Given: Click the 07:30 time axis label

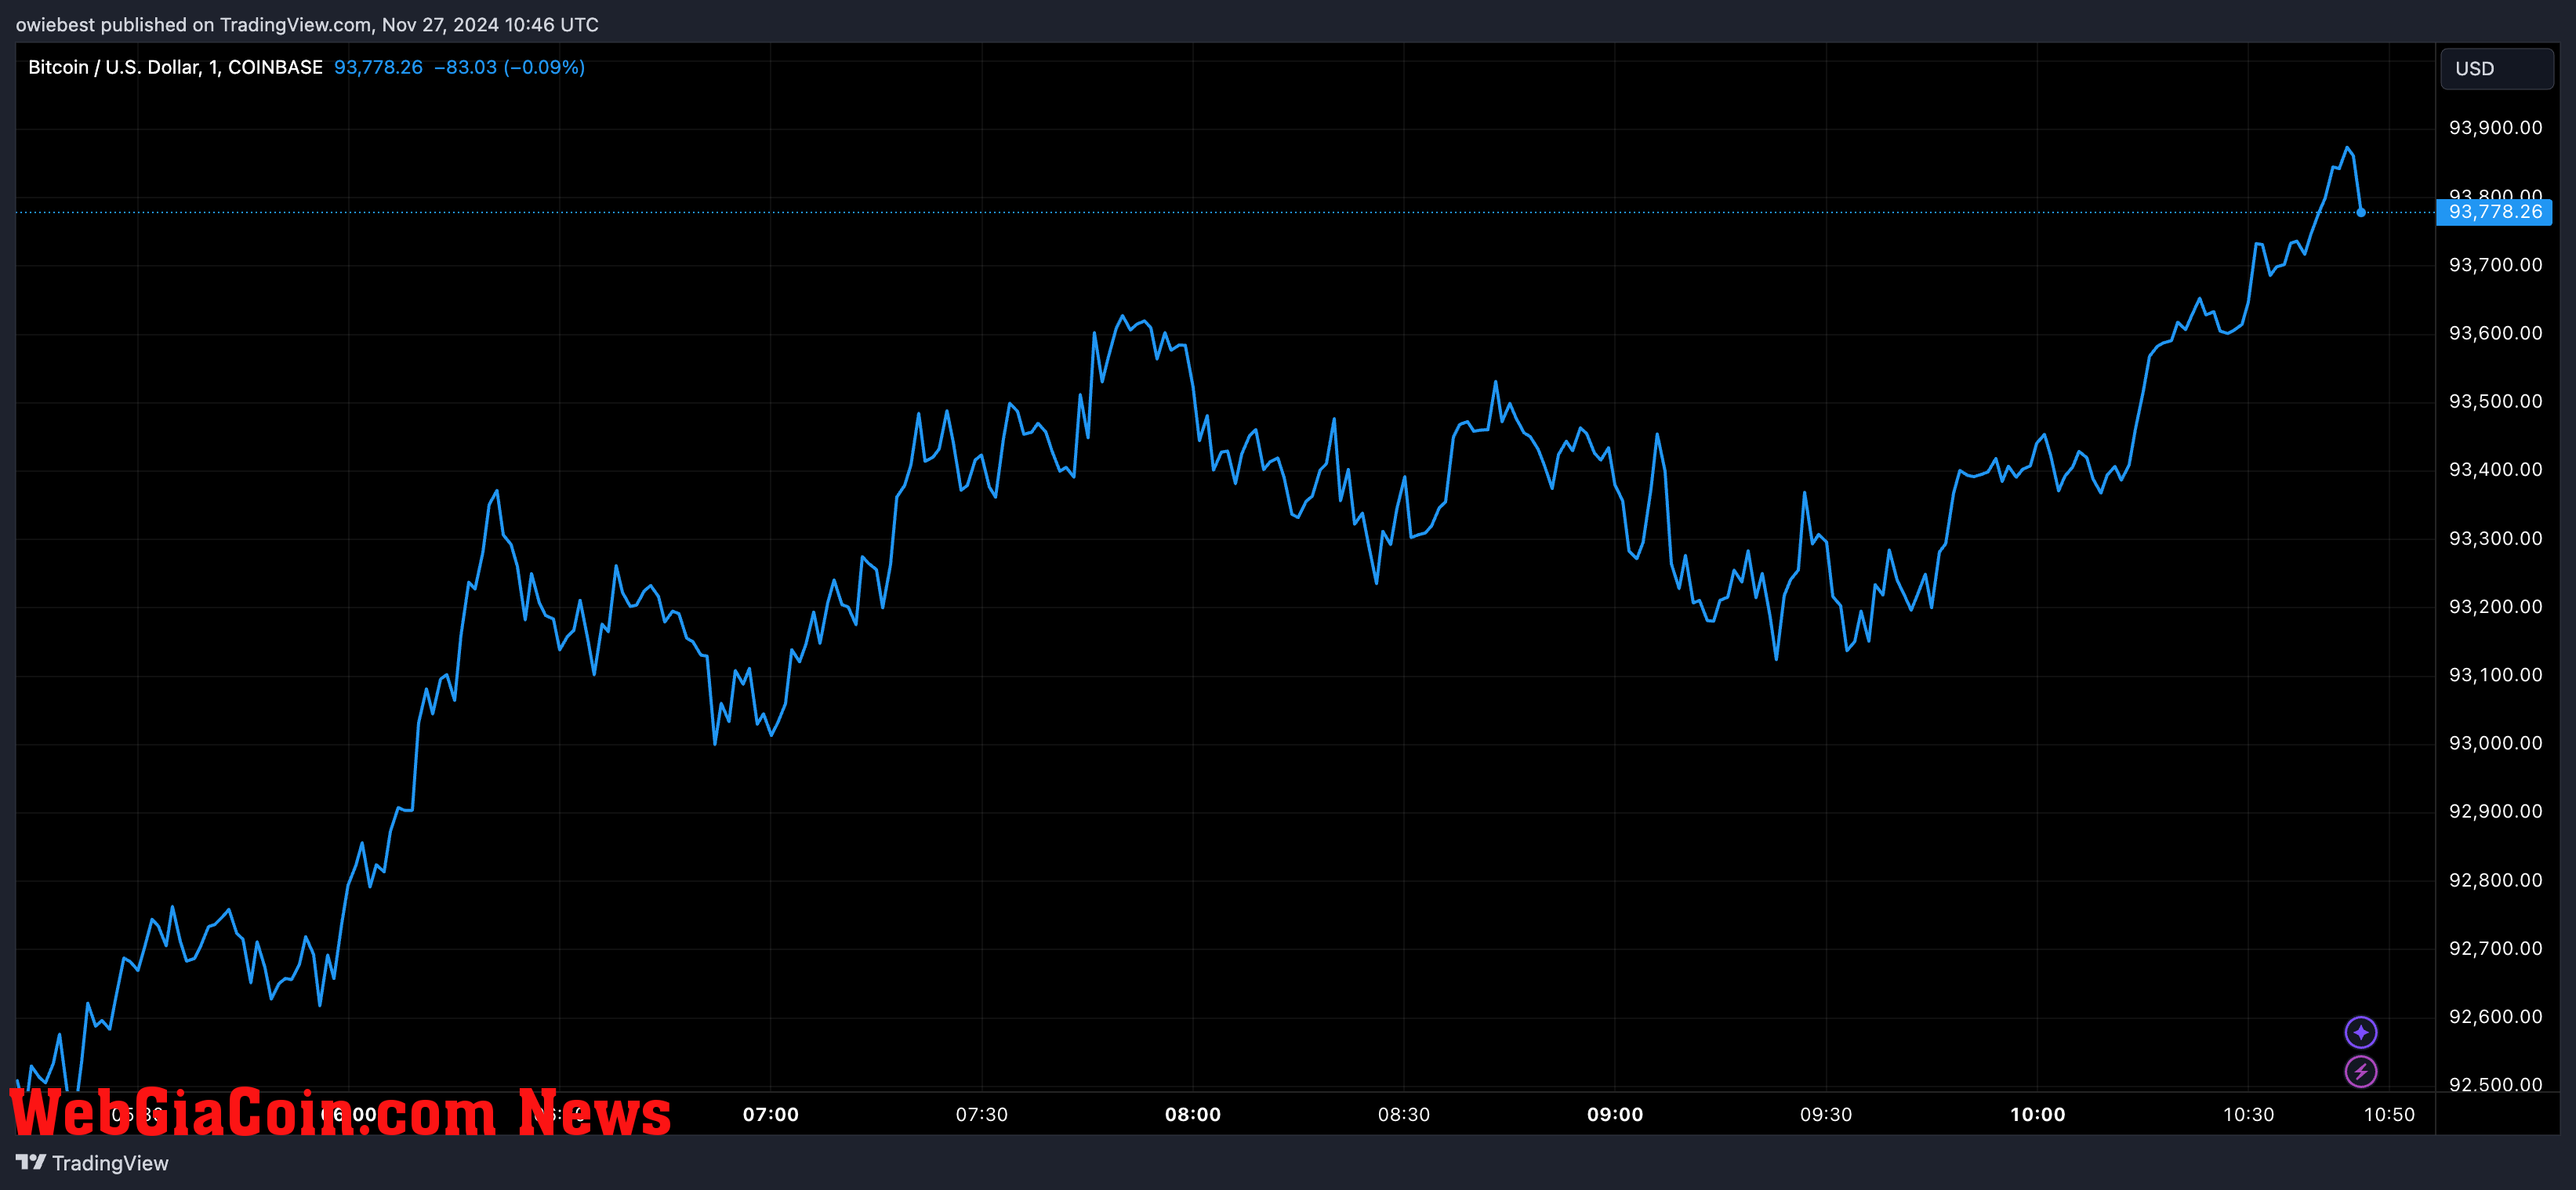Looking at the screenshot, I should [981, 1114].
